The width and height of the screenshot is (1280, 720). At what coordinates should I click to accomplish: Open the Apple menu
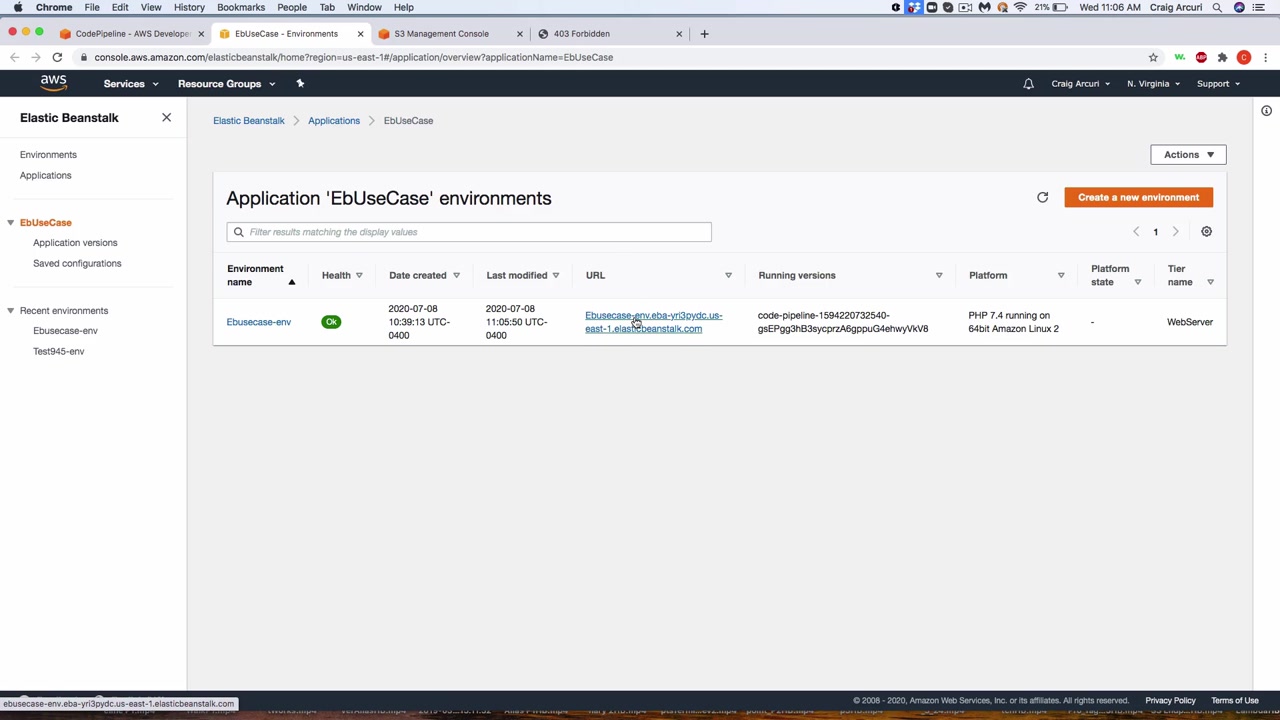[x=18, y=7]
